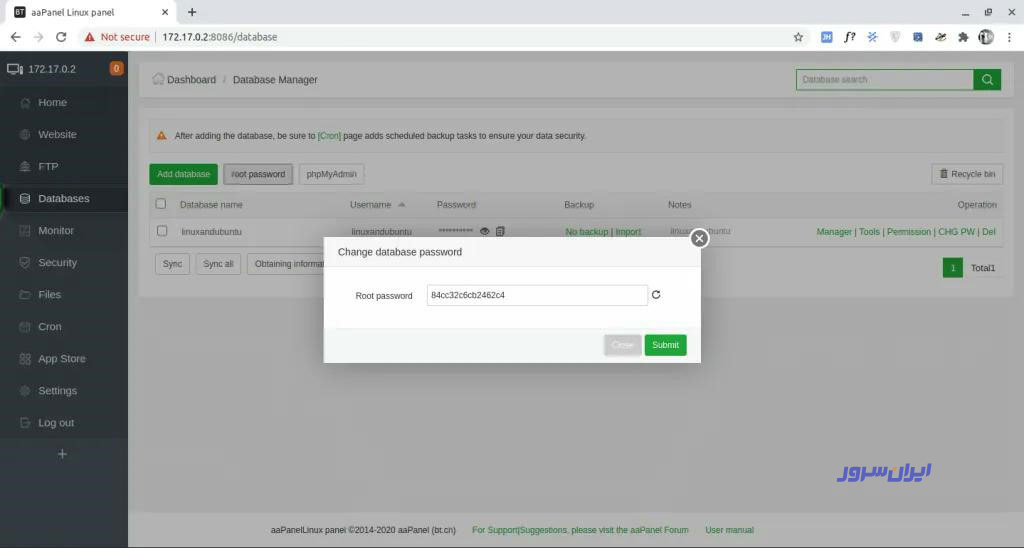Viewport: 1024px width, 548px height.
Task: Sort by Username column arrow
Action: (x=402, y=204)
